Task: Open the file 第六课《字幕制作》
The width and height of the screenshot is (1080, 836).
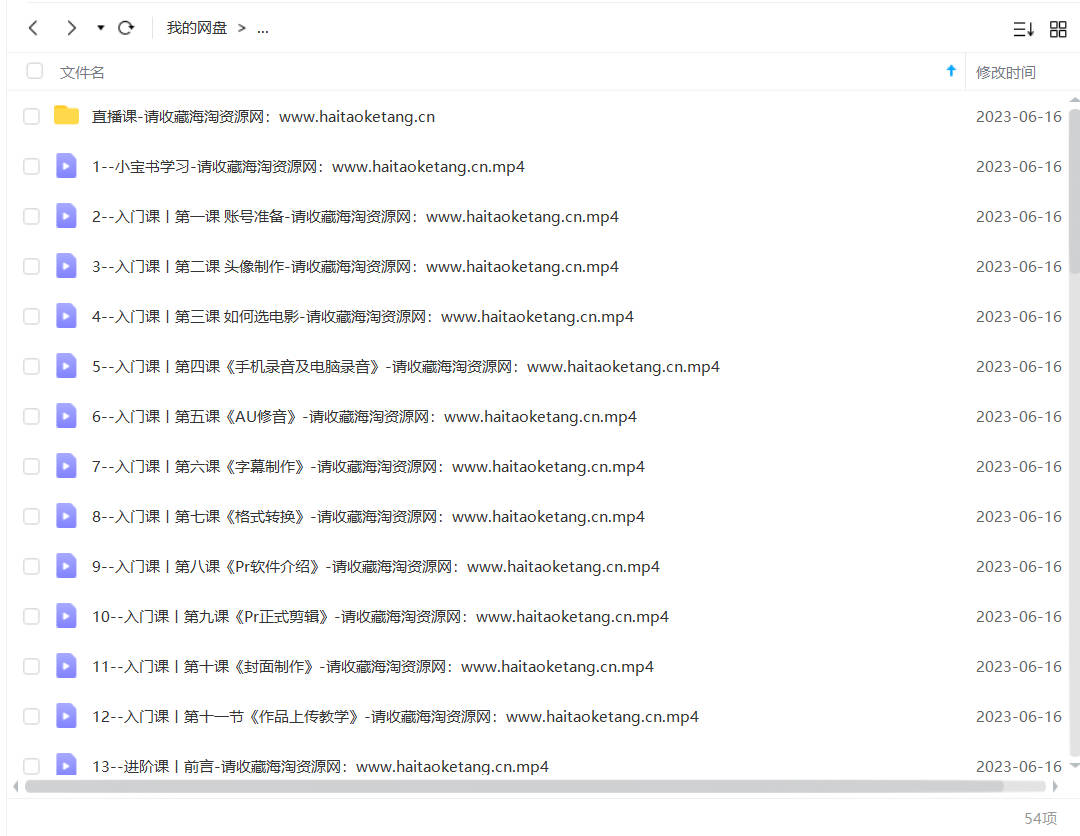Action: 368,467
